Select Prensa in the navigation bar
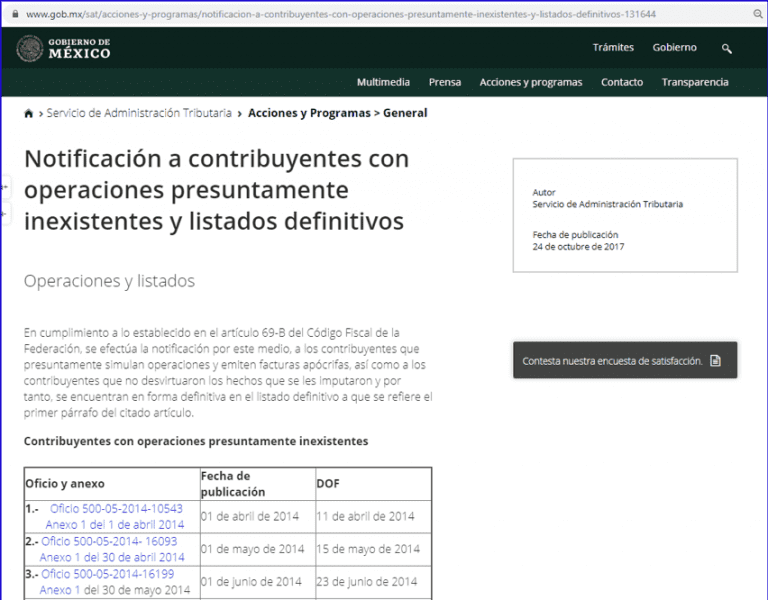Viewport: 768px width, 600px height. tap(445, 82)
